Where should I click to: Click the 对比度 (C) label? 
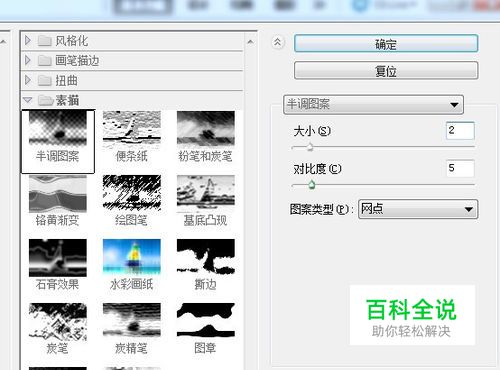[x=317, y=169]
